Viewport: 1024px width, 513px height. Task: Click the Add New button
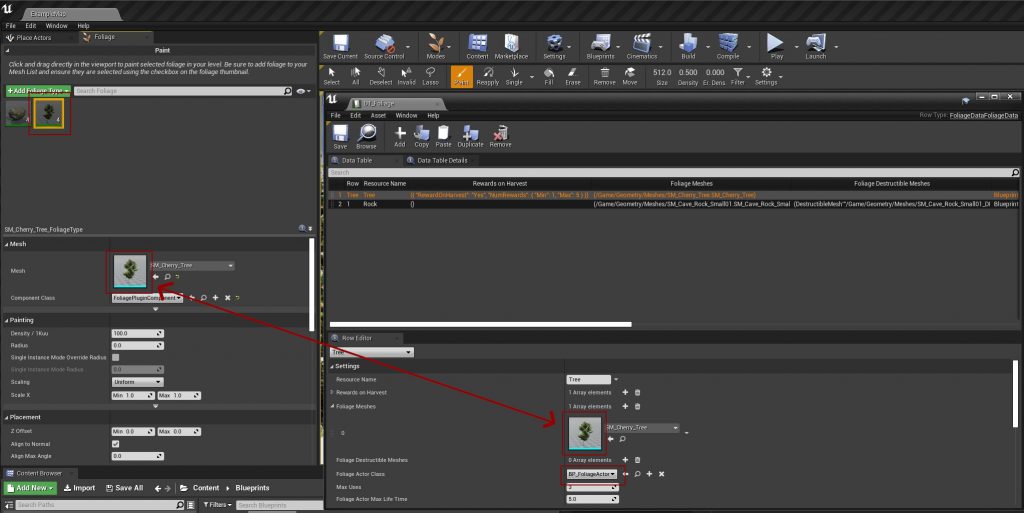click(x=31, y=488)
